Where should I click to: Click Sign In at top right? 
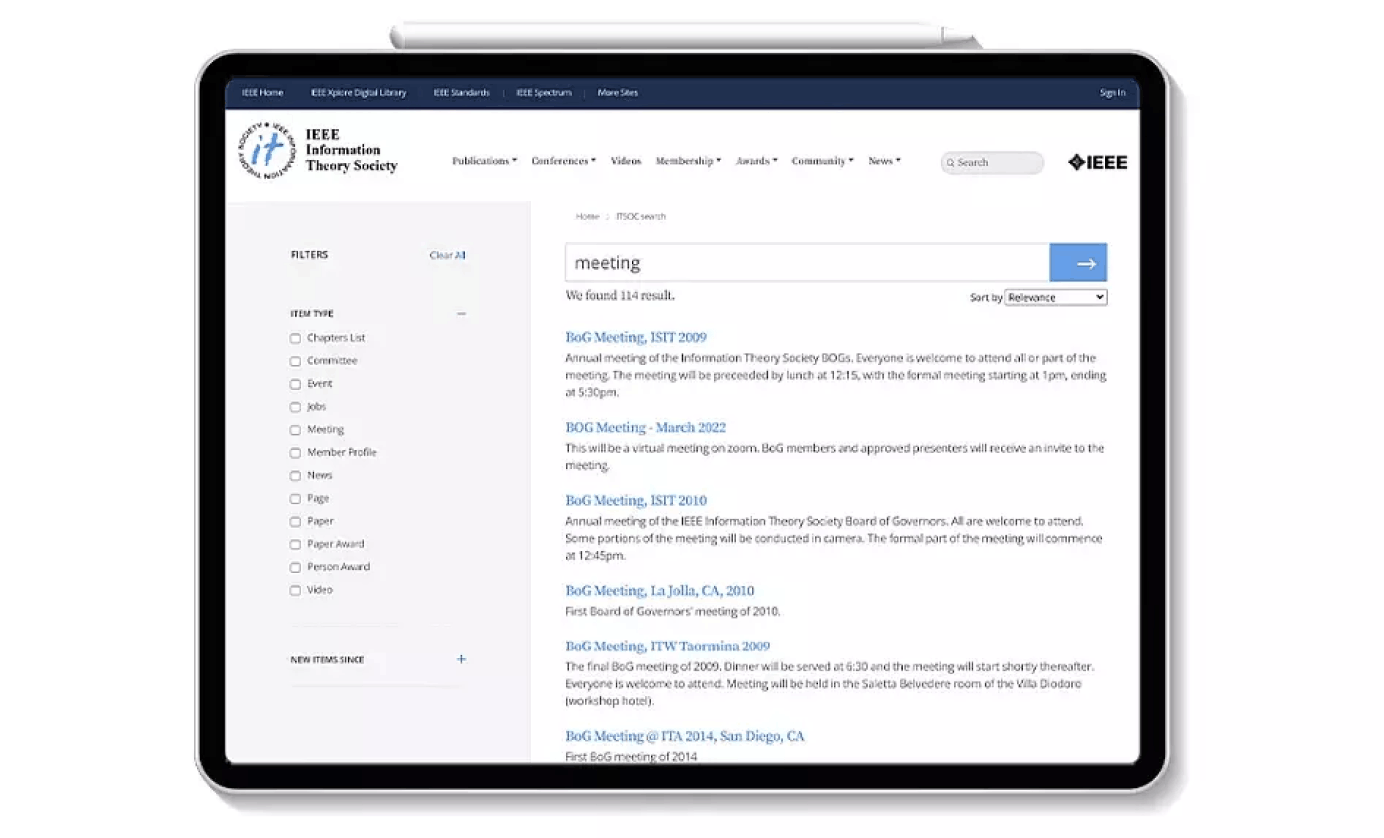1112,93
